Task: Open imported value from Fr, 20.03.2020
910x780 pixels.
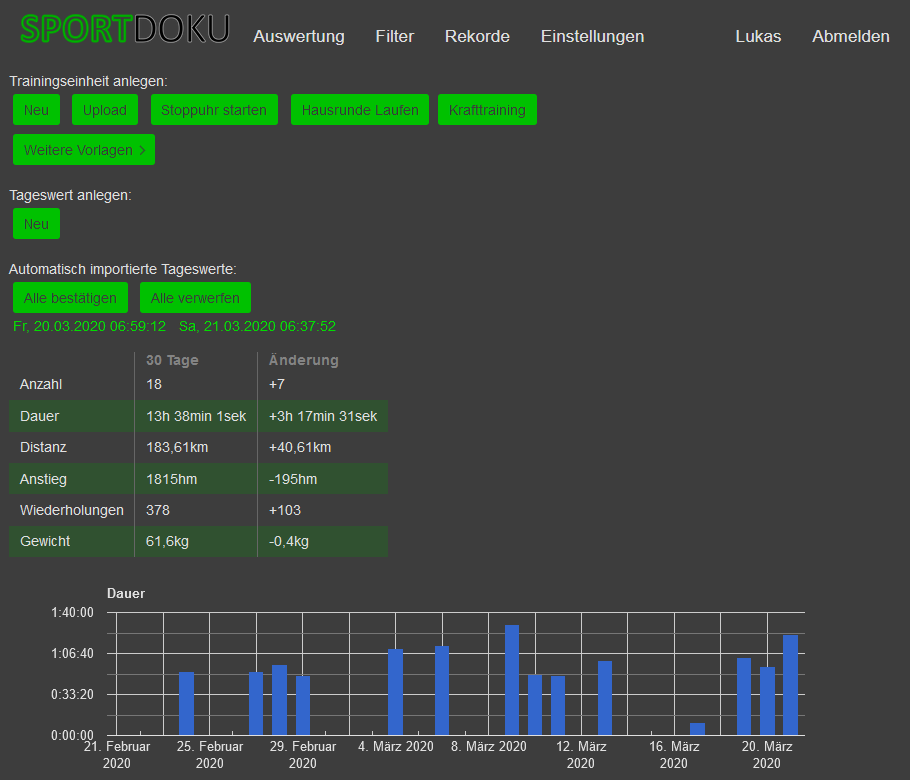Action: pyautogui.click(x=90, y=326)
